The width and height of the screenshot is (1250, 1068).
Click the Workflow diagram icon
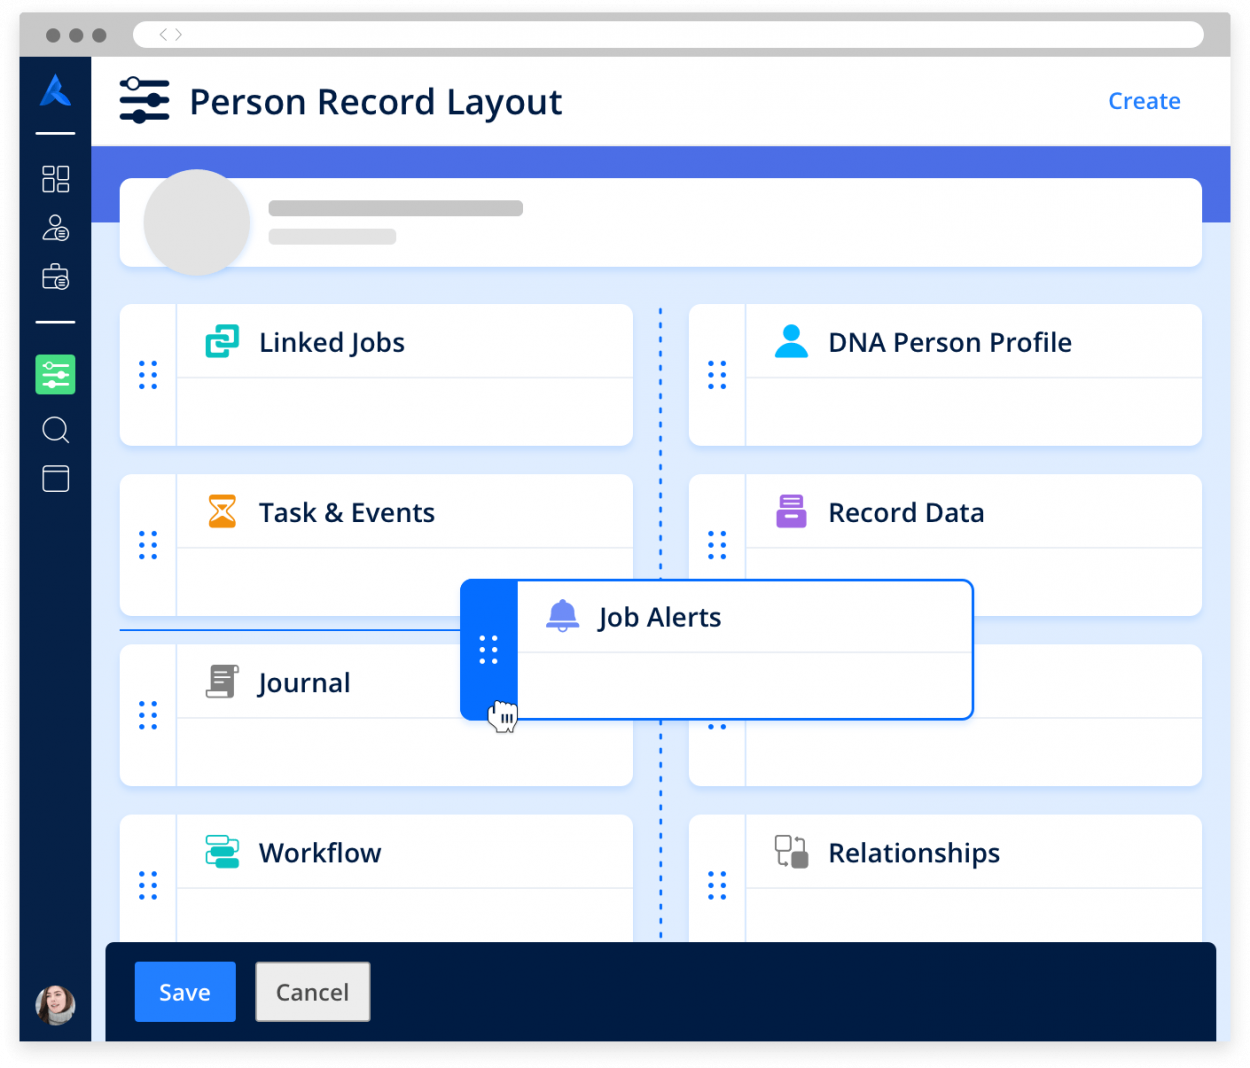221,852
